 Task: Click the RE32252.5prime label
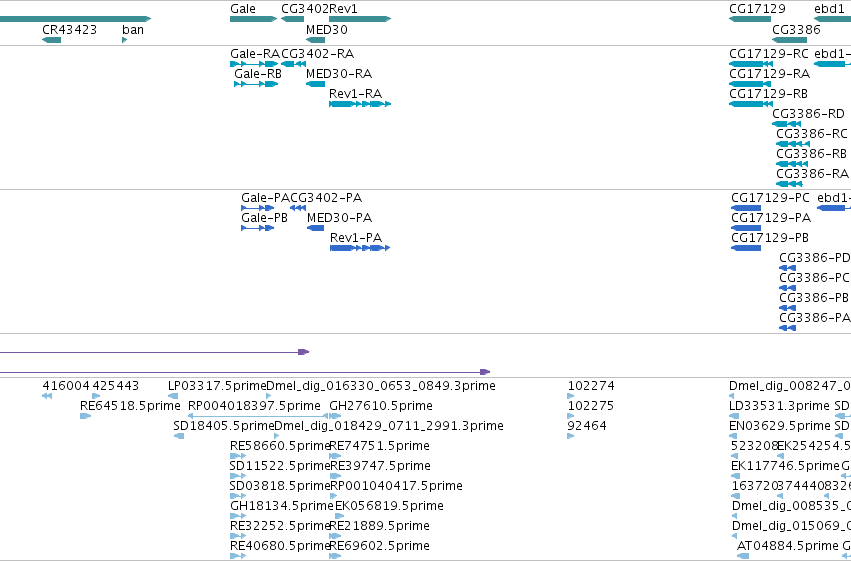coord(280,527)
